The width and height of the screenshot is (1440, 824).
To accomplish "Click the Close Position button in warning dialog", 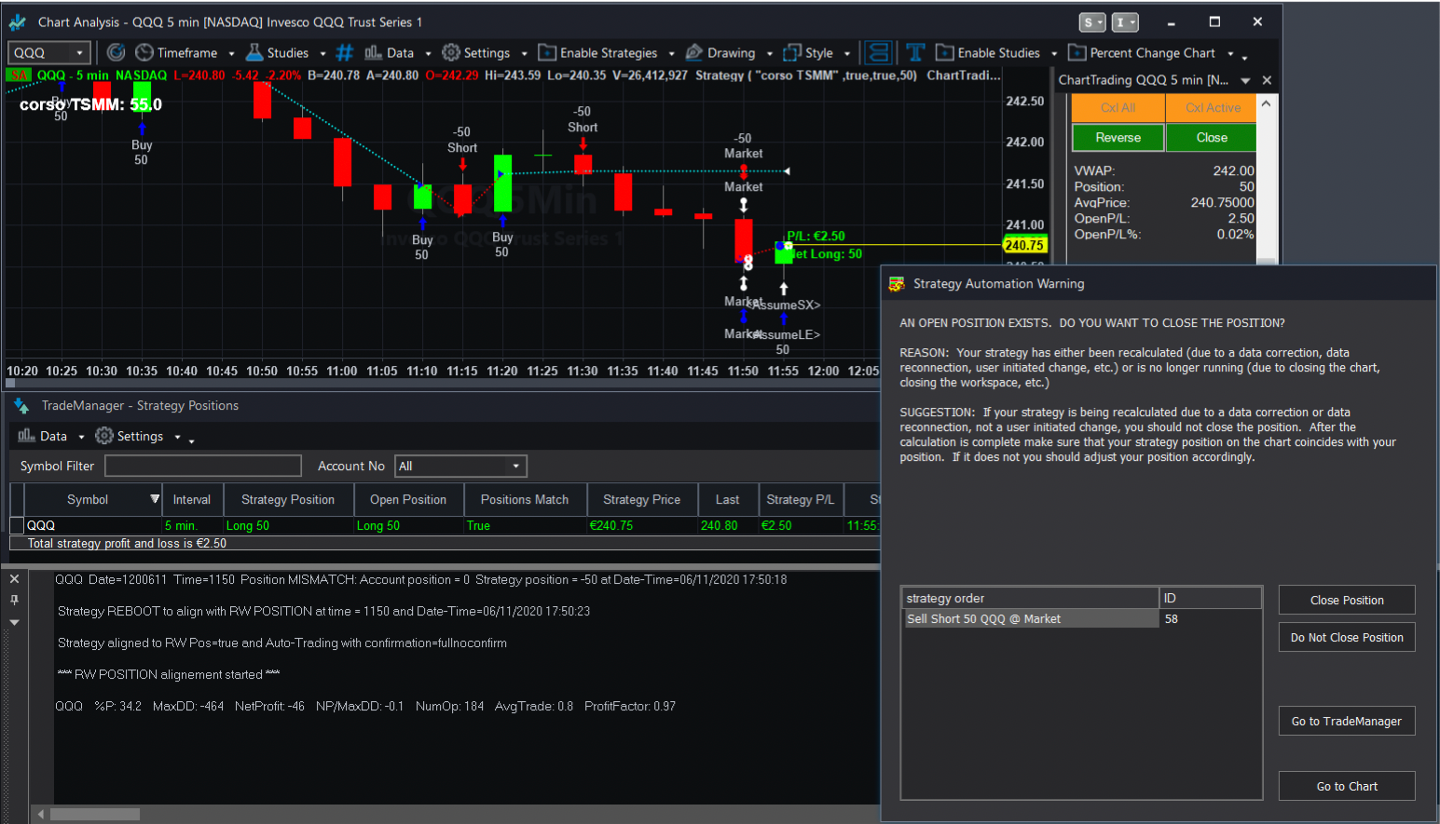I will point(1347,600).
